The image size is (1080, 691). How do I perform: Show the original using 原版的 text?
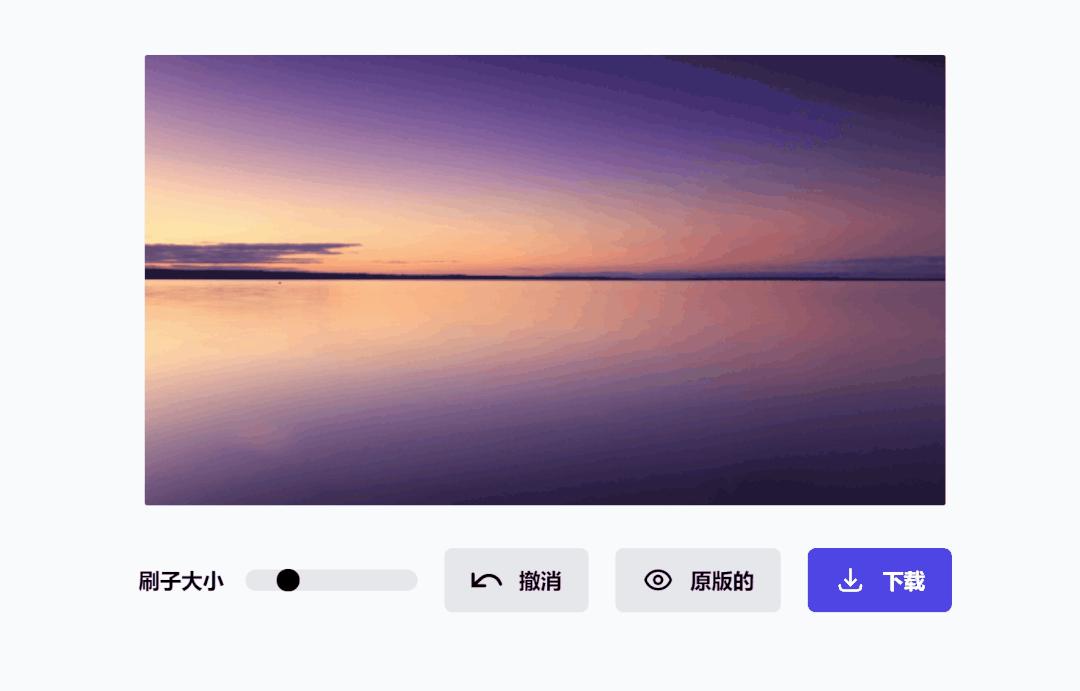coord(722,581)
